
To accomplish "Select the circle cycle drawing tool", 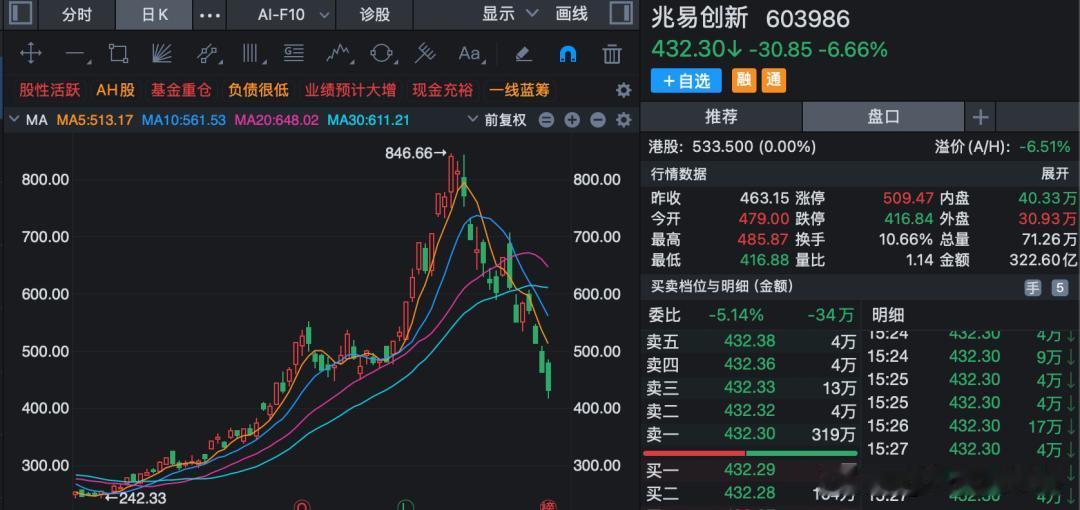I will [381, 53].
